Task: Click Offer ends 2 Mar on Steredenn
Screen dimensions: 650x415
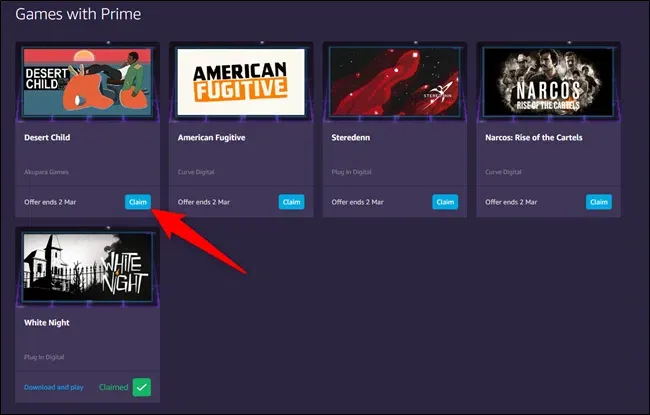Action: click(357, 202)
